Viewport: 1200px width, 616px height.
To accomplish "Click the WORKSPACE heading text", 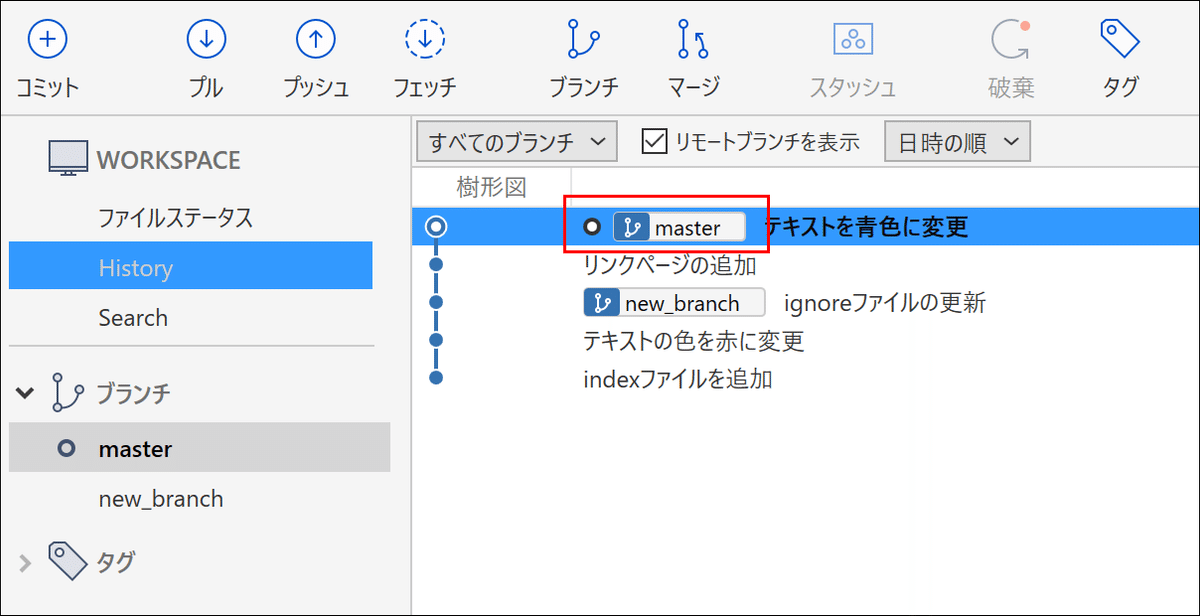I will [168, 160].
